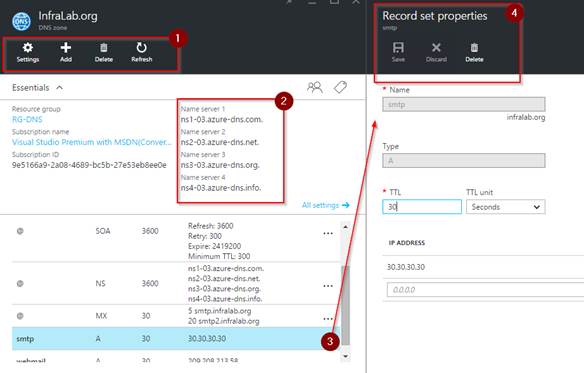Delete the smtp record set
Image resolution: width=584 pixels, height=373 pixels.
coord(474,52)
